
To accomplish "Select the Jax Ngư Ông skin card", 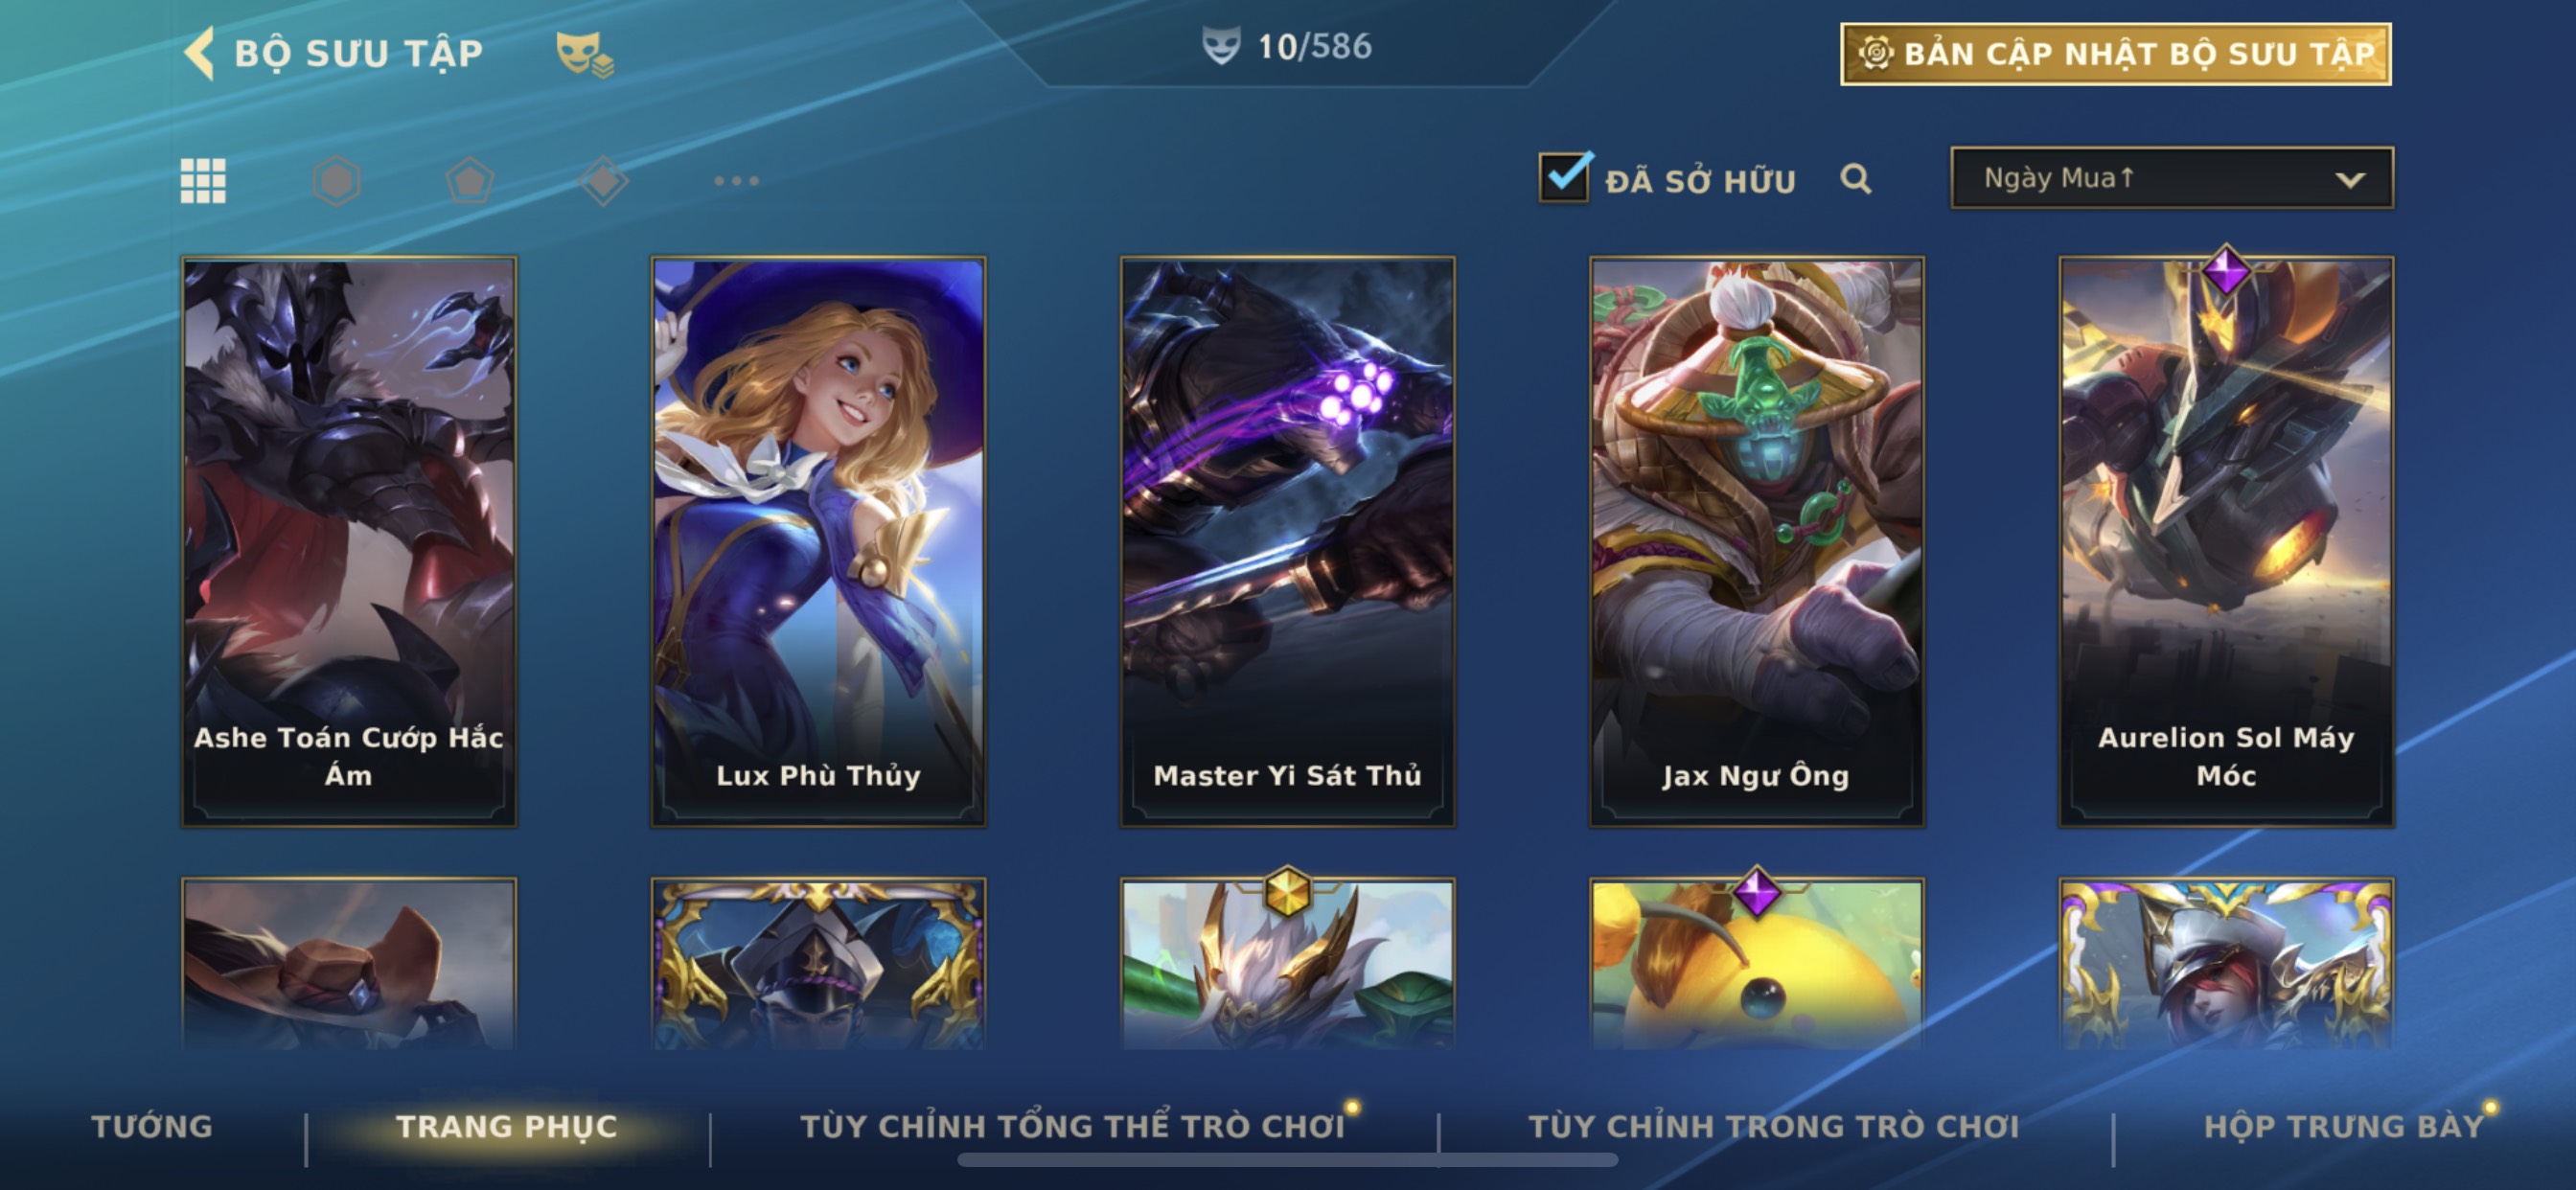I will point(1757,541).
